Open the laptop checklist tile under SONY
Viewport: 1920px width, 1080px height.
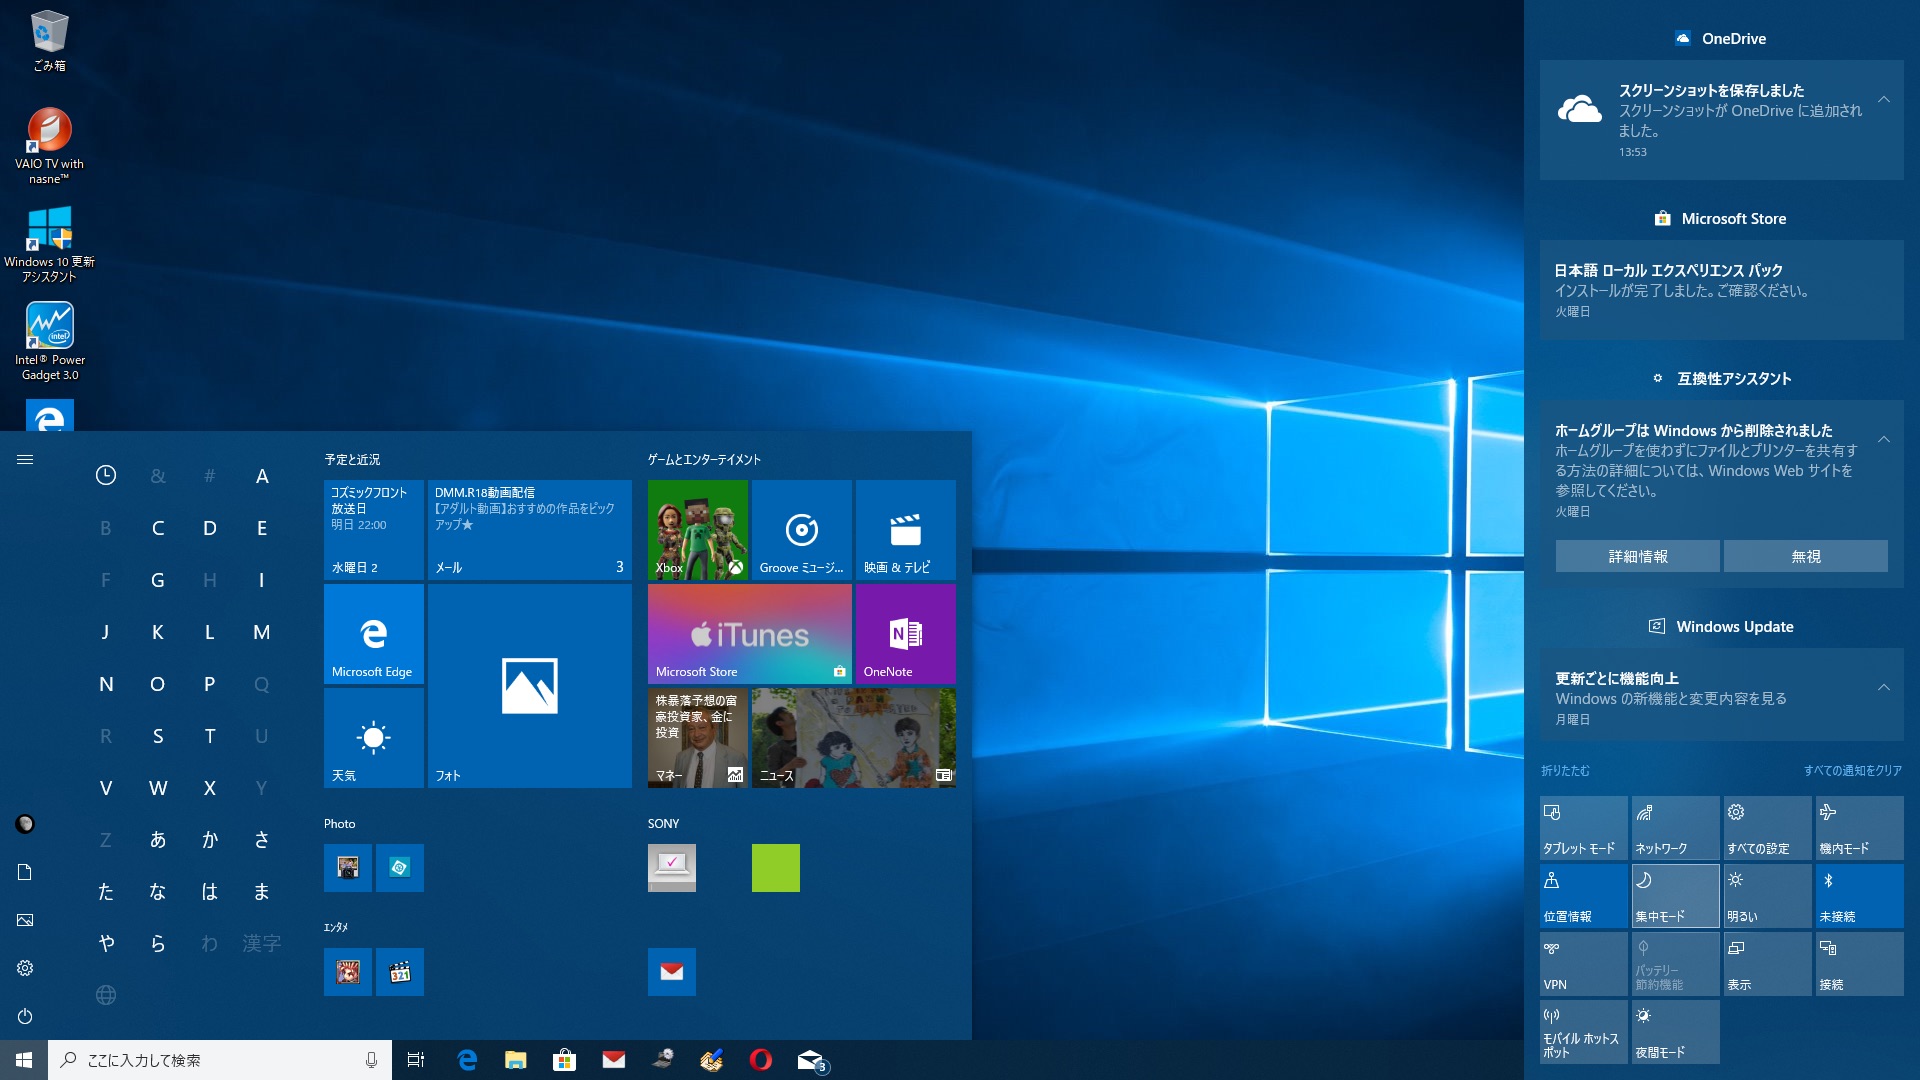(671, 868)
